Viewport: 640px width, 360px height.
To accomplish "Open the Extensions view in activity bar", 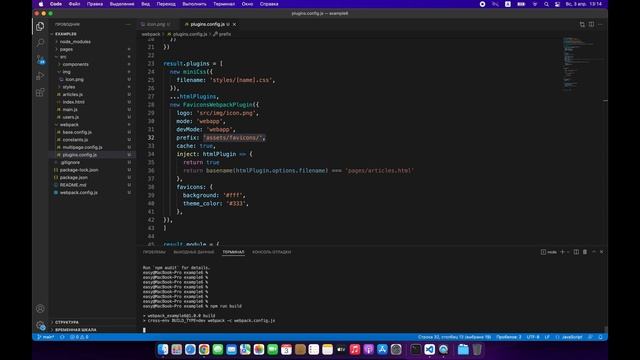I will 40,93.
